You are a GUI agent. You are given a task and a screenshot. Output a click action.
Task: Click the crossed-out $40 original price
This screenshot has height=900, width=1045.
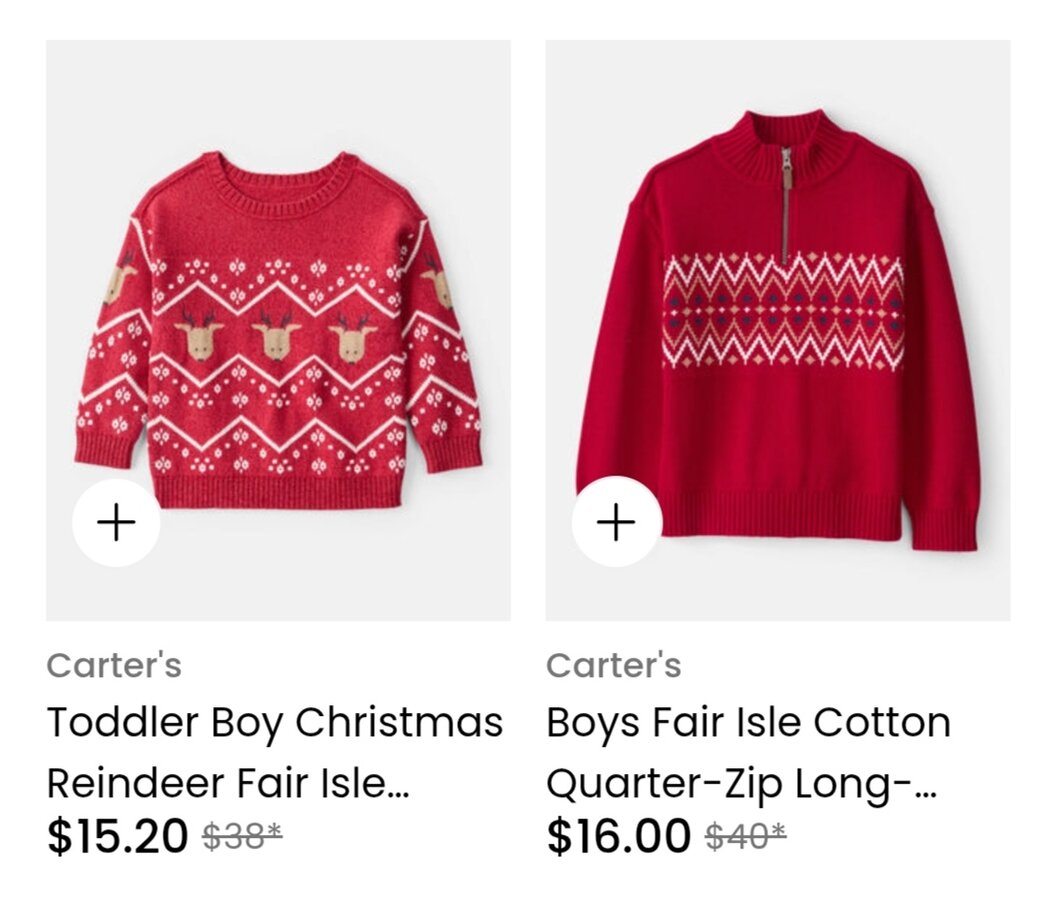[x=745, y=835]
